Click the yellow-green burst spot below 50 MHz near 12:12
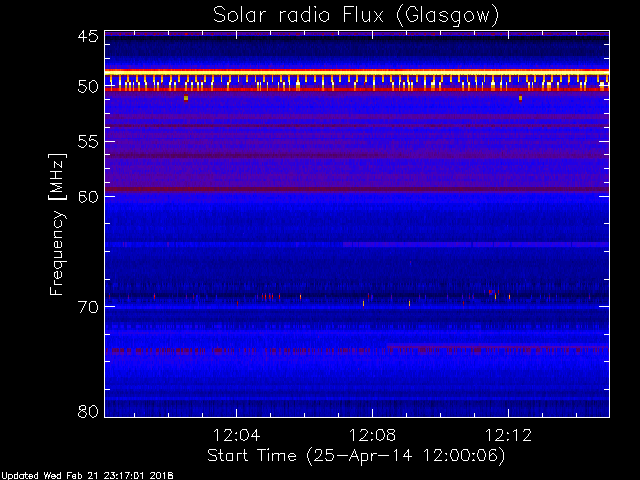Viewport: 640px width, 480px height. [520, 98]
